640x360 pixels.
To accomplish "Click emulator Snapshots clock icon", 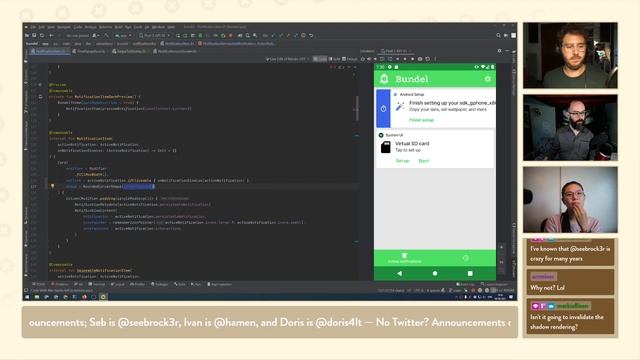I will [x=427, y=59].
